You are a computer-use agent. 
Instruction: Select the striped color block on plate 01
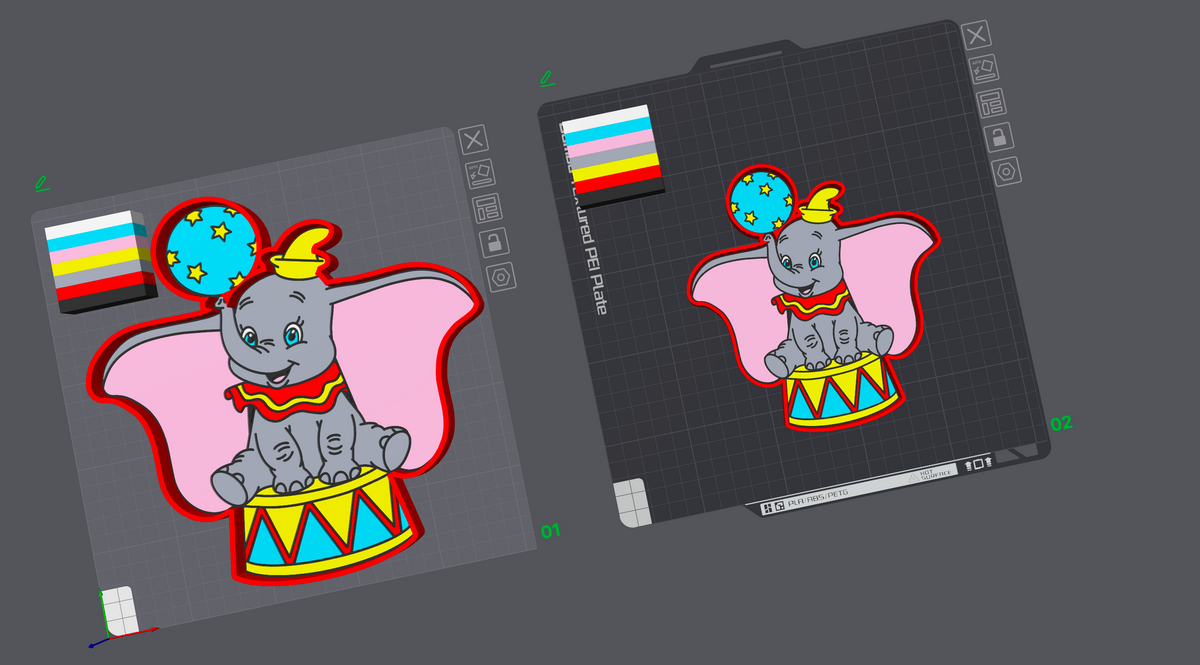[x=100, y=260]
